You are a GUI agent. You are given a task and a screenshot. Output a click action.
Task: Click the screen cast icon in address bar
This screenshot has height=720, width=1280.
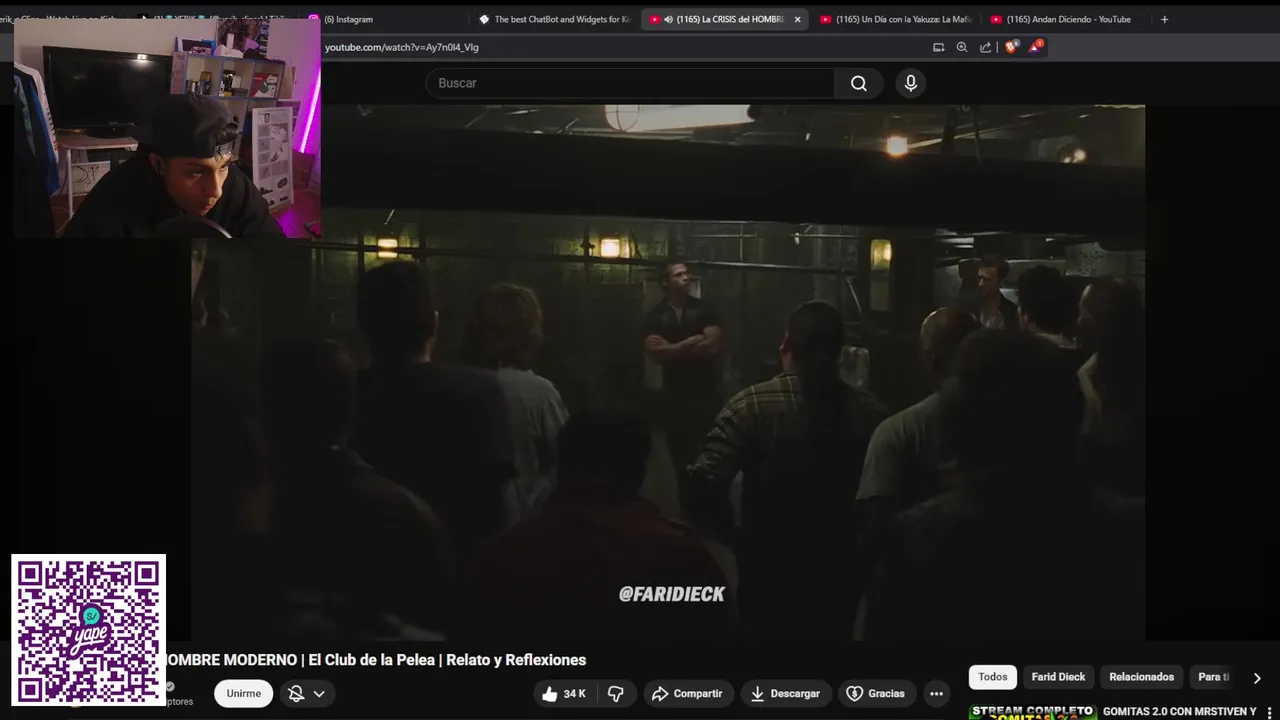(938, 47)
